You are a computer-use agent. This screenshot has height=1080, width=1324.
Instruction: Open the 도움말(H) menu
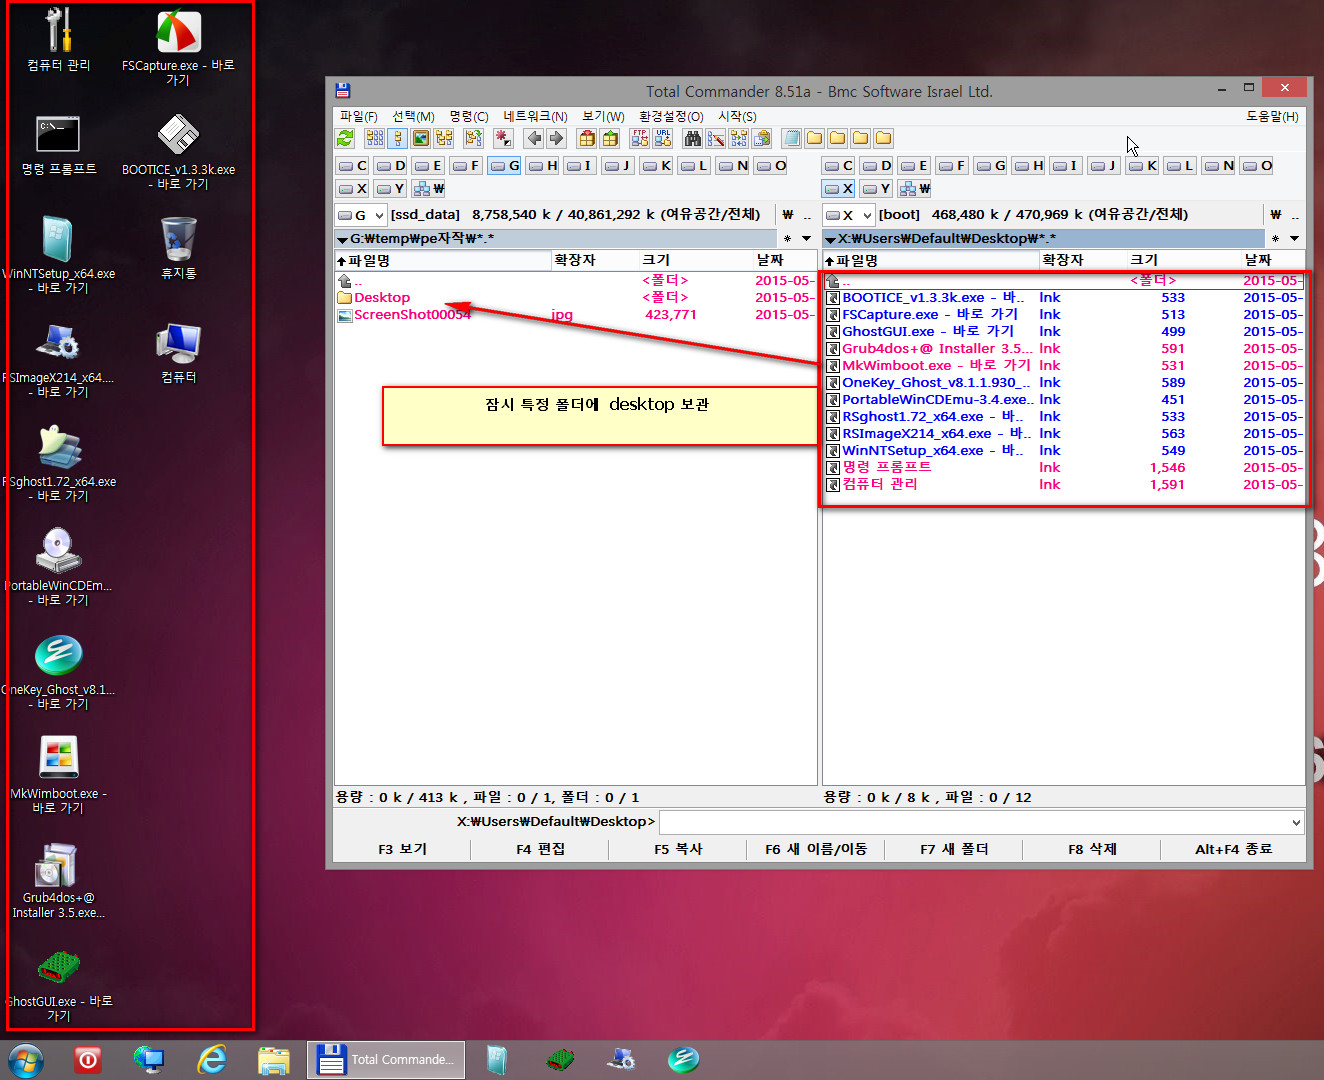(1272, 116)
